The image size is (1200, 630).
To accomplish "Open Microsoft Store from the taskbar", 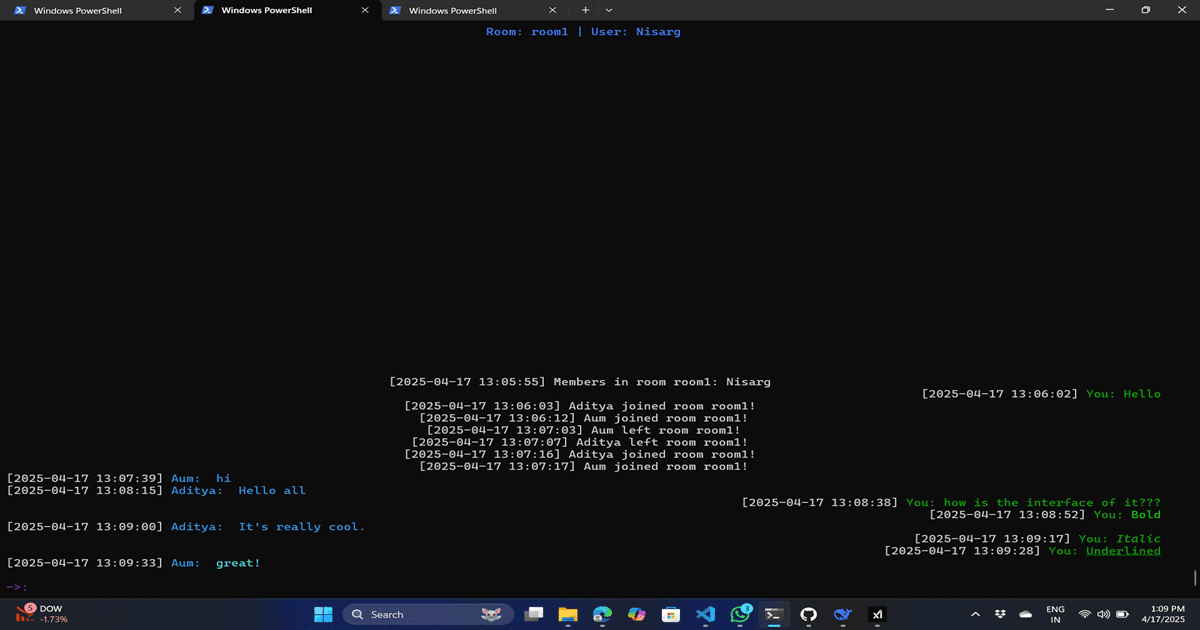I will tap(671, 614).
